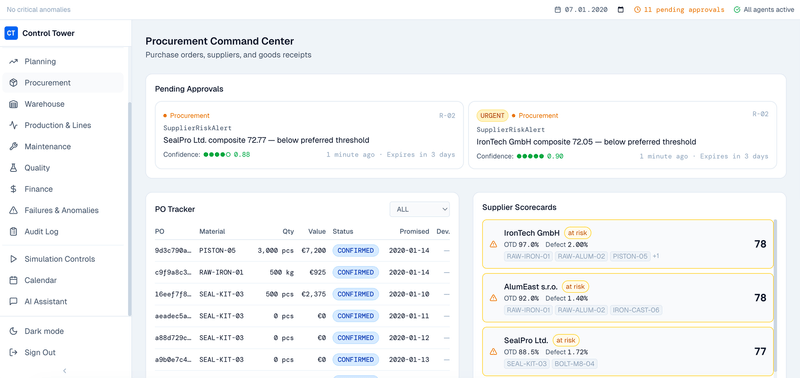Expand the +1 materials on IronTech GmbH card
800x378 pixels.
[656, 256]
